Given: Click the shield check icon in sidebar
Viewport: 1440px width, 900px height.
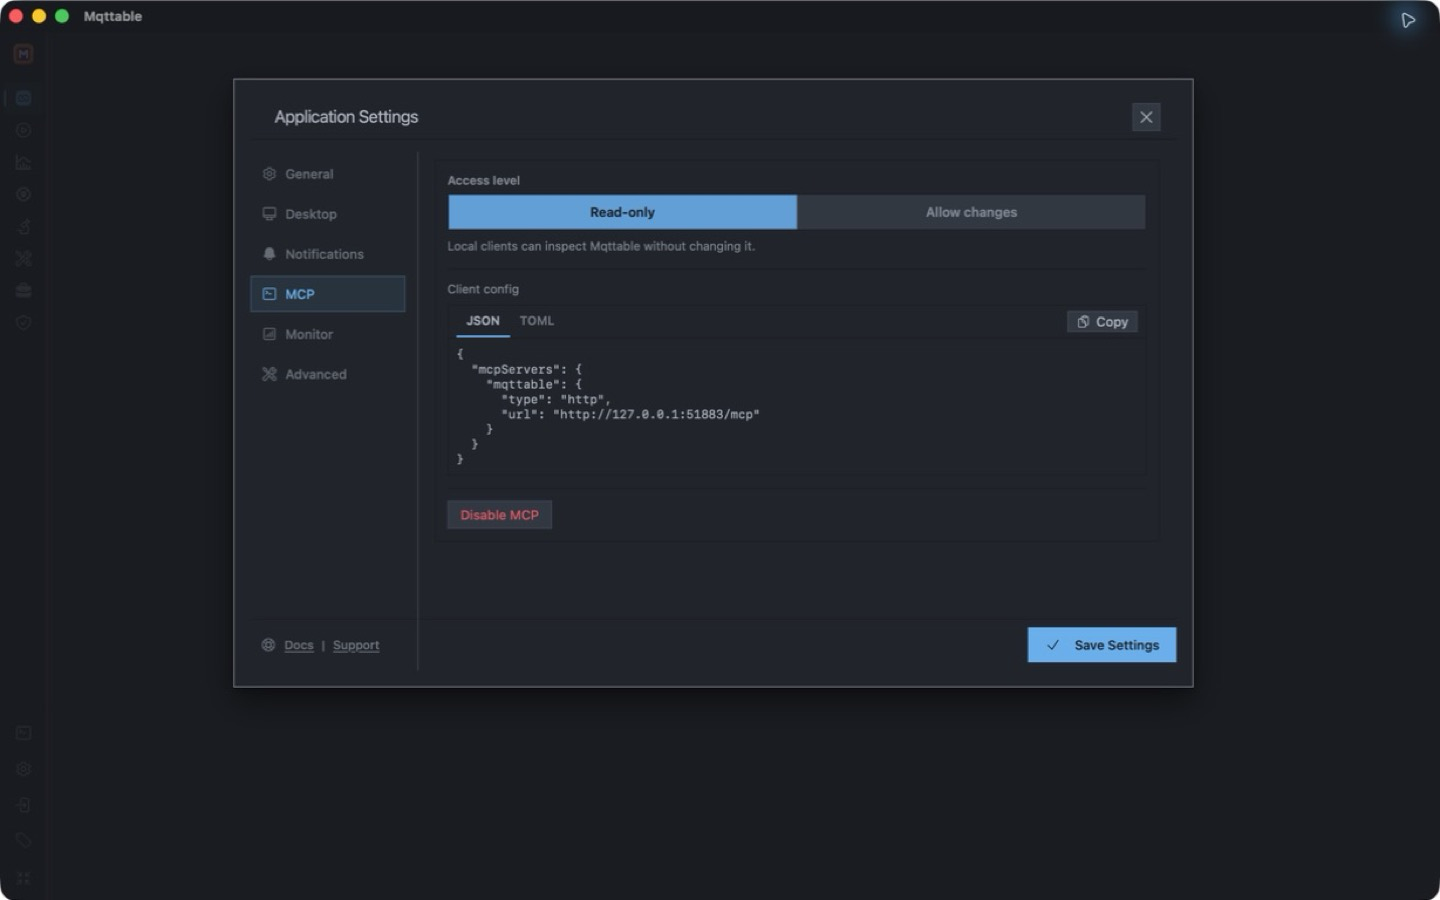Looking at the screenshot, I should tap(23, 322).
